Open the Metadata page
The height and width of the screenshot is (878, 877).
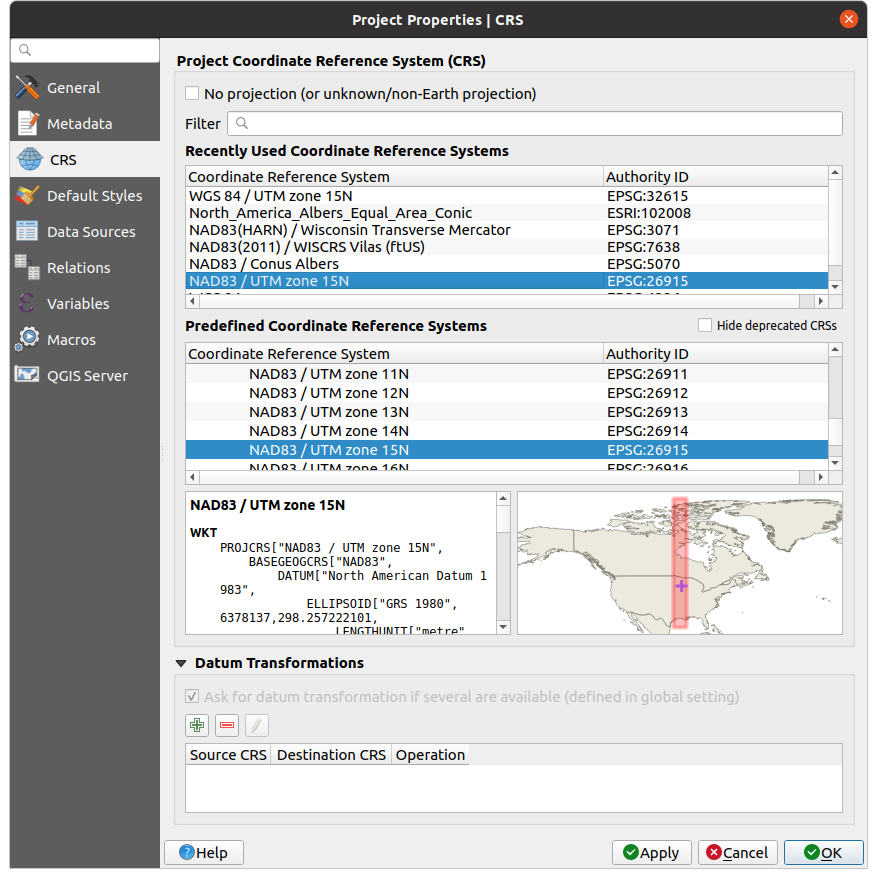tap(79, 124)
